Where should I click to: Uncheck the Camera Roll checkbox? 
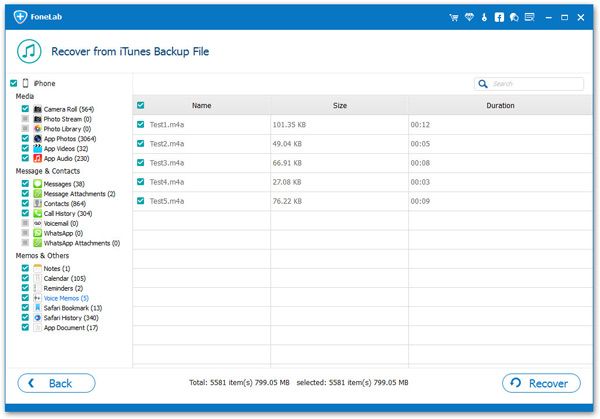click(25, 109)
